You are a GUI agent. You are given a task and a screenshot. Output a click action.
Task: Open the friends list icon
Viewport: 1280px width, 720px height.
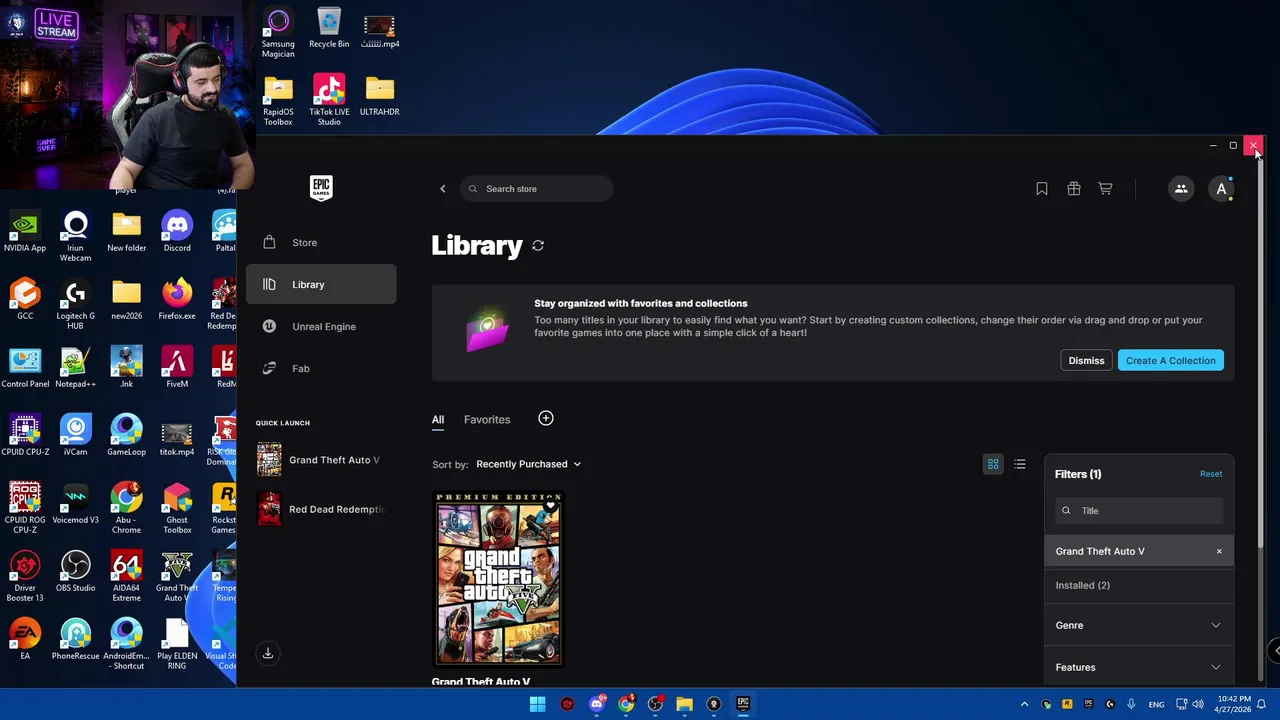(1181, 189)
